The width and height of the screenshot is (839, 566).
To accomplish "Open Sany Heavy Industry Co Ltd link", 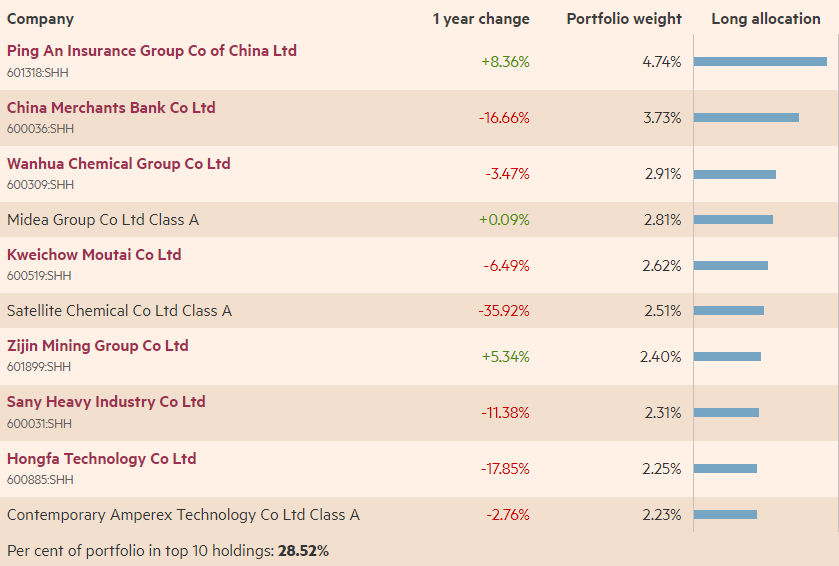I will (106, 402).
